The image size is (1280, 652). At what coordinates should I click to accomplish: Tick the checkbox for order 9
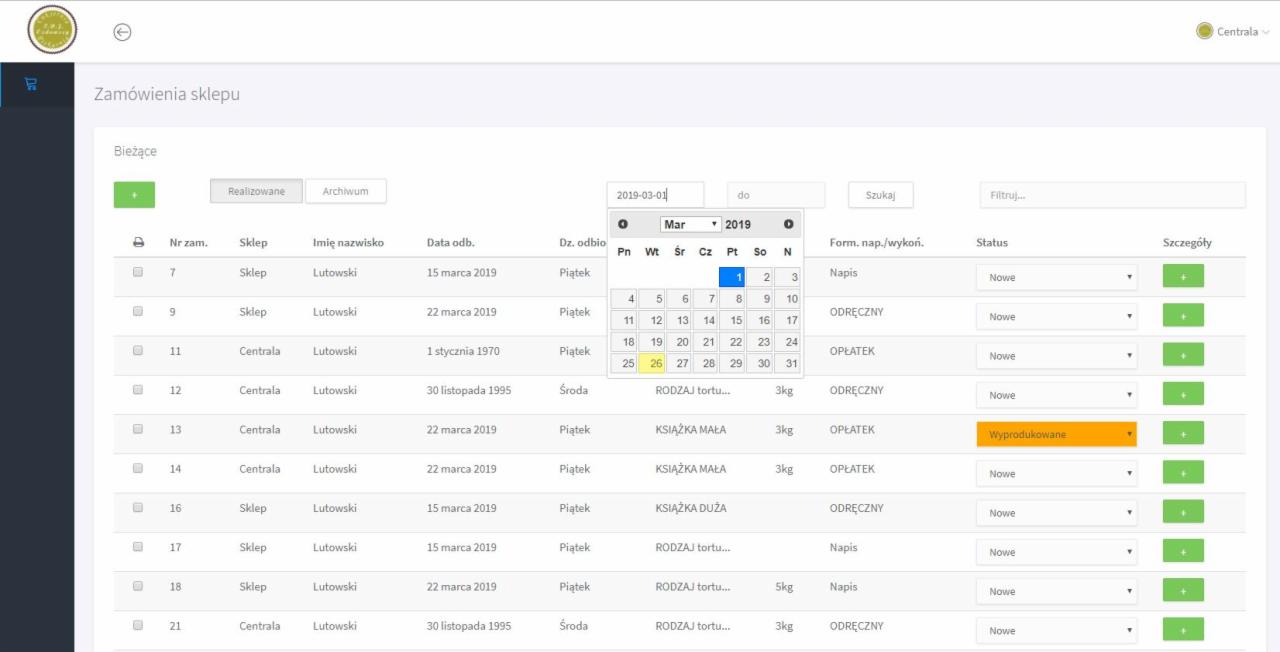click(x=138, y=311)
